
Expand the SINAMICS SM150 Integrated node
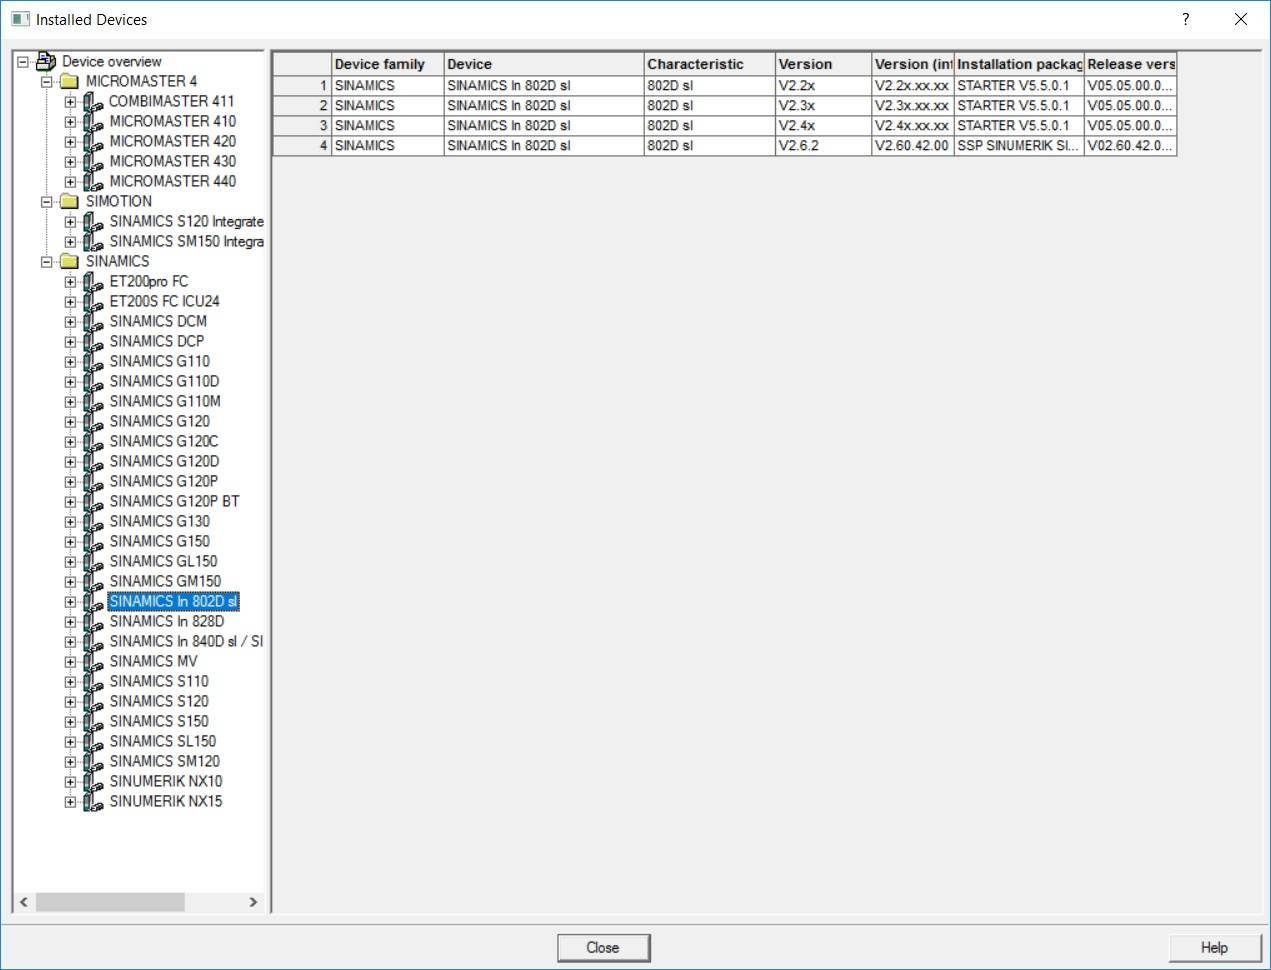point(70,242)
